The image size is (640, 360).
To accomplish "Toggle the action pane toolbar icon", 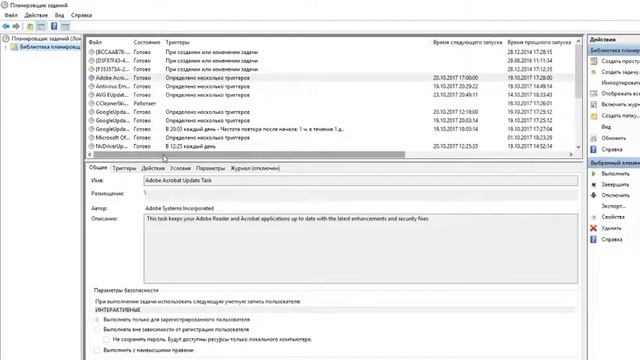I will click(65, 27).
